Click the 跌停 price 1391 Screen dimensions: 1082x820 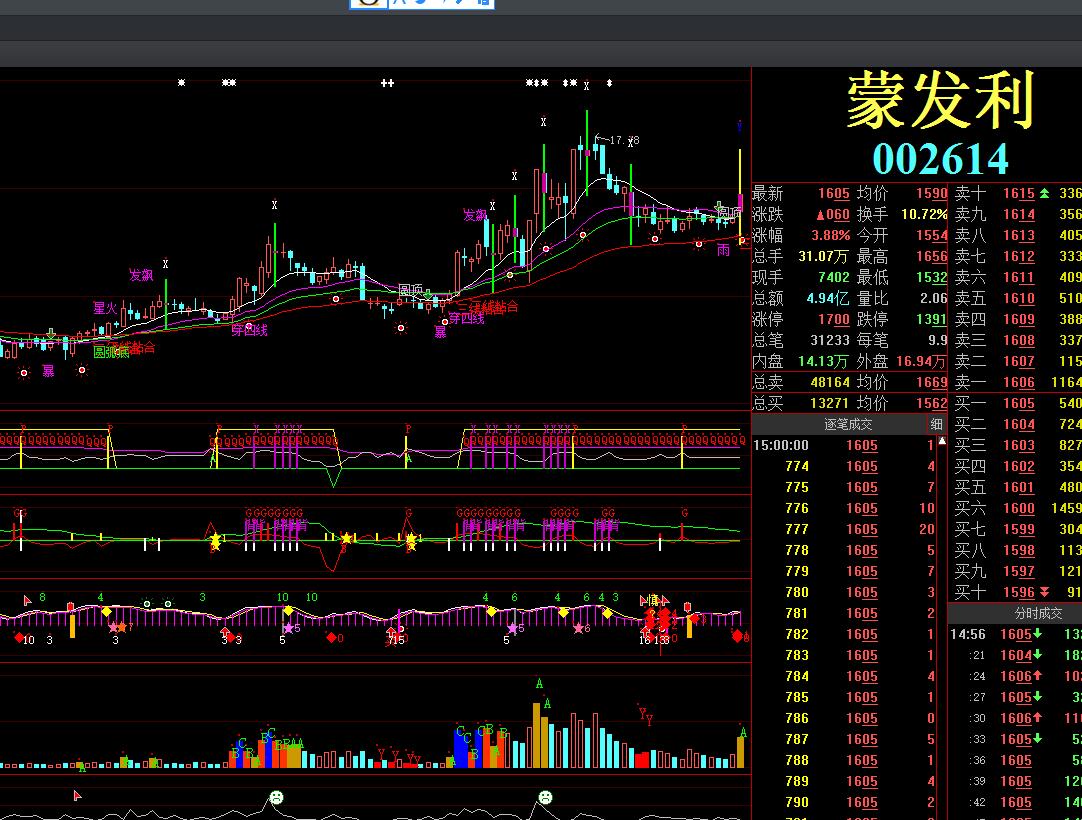pos(932,320)
